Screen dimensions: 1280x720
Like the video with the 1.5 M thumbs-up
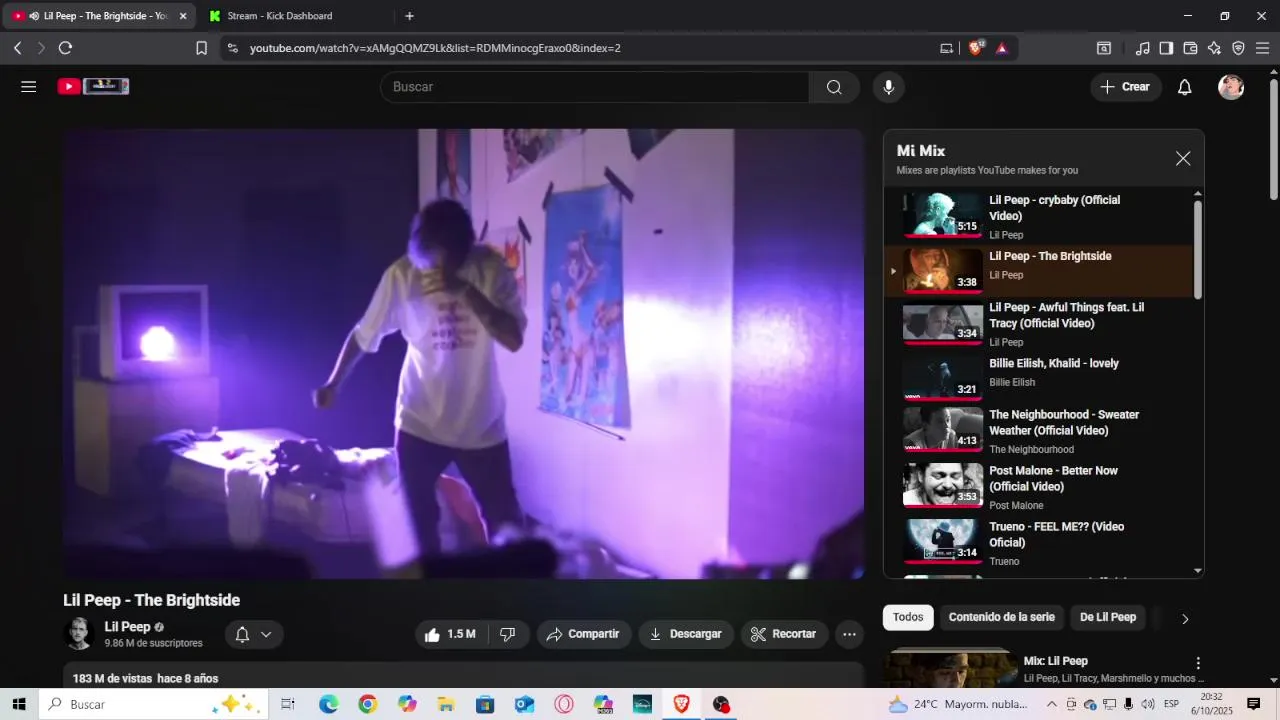[x=450, y=634]
